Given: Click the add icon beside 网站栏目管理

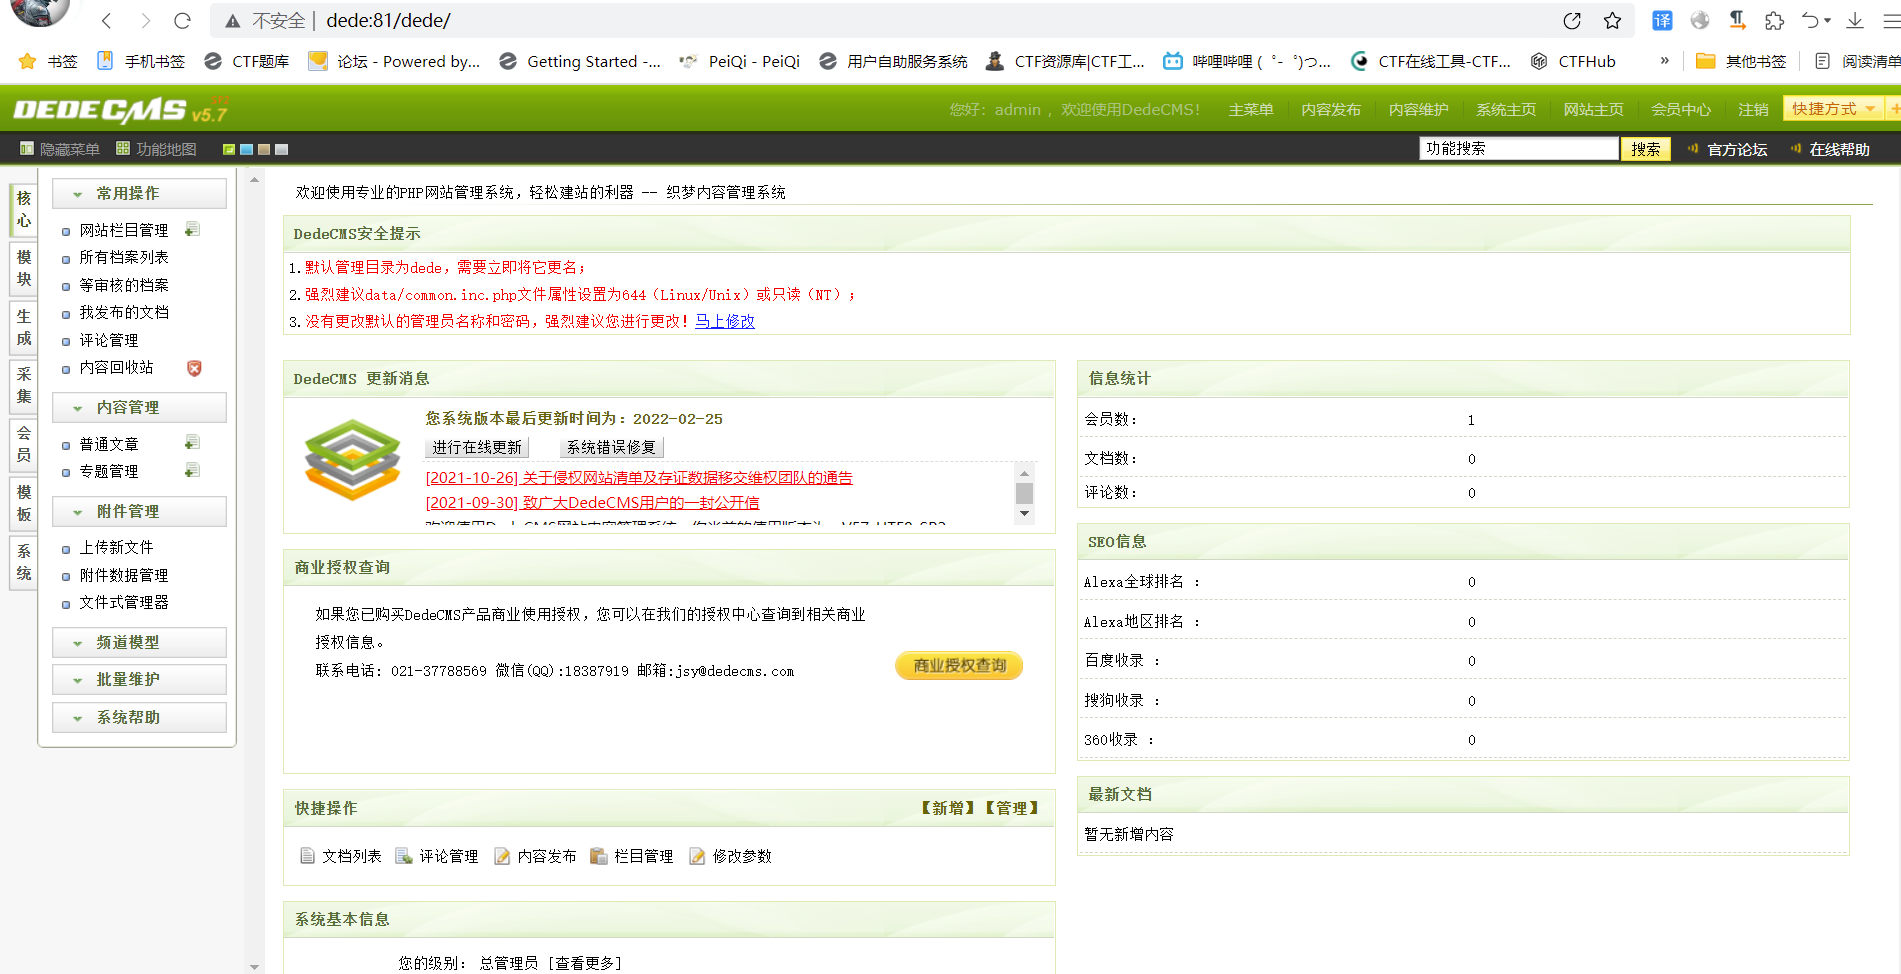Looking at the screenshot, I should pos(192,230).
